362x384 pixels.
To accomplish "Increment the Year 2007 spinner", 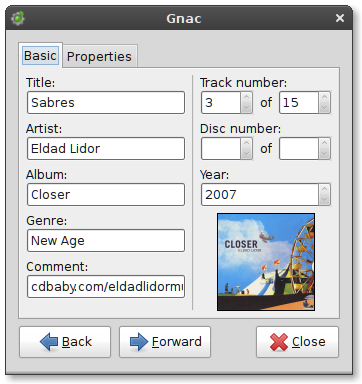I will 324,189.
